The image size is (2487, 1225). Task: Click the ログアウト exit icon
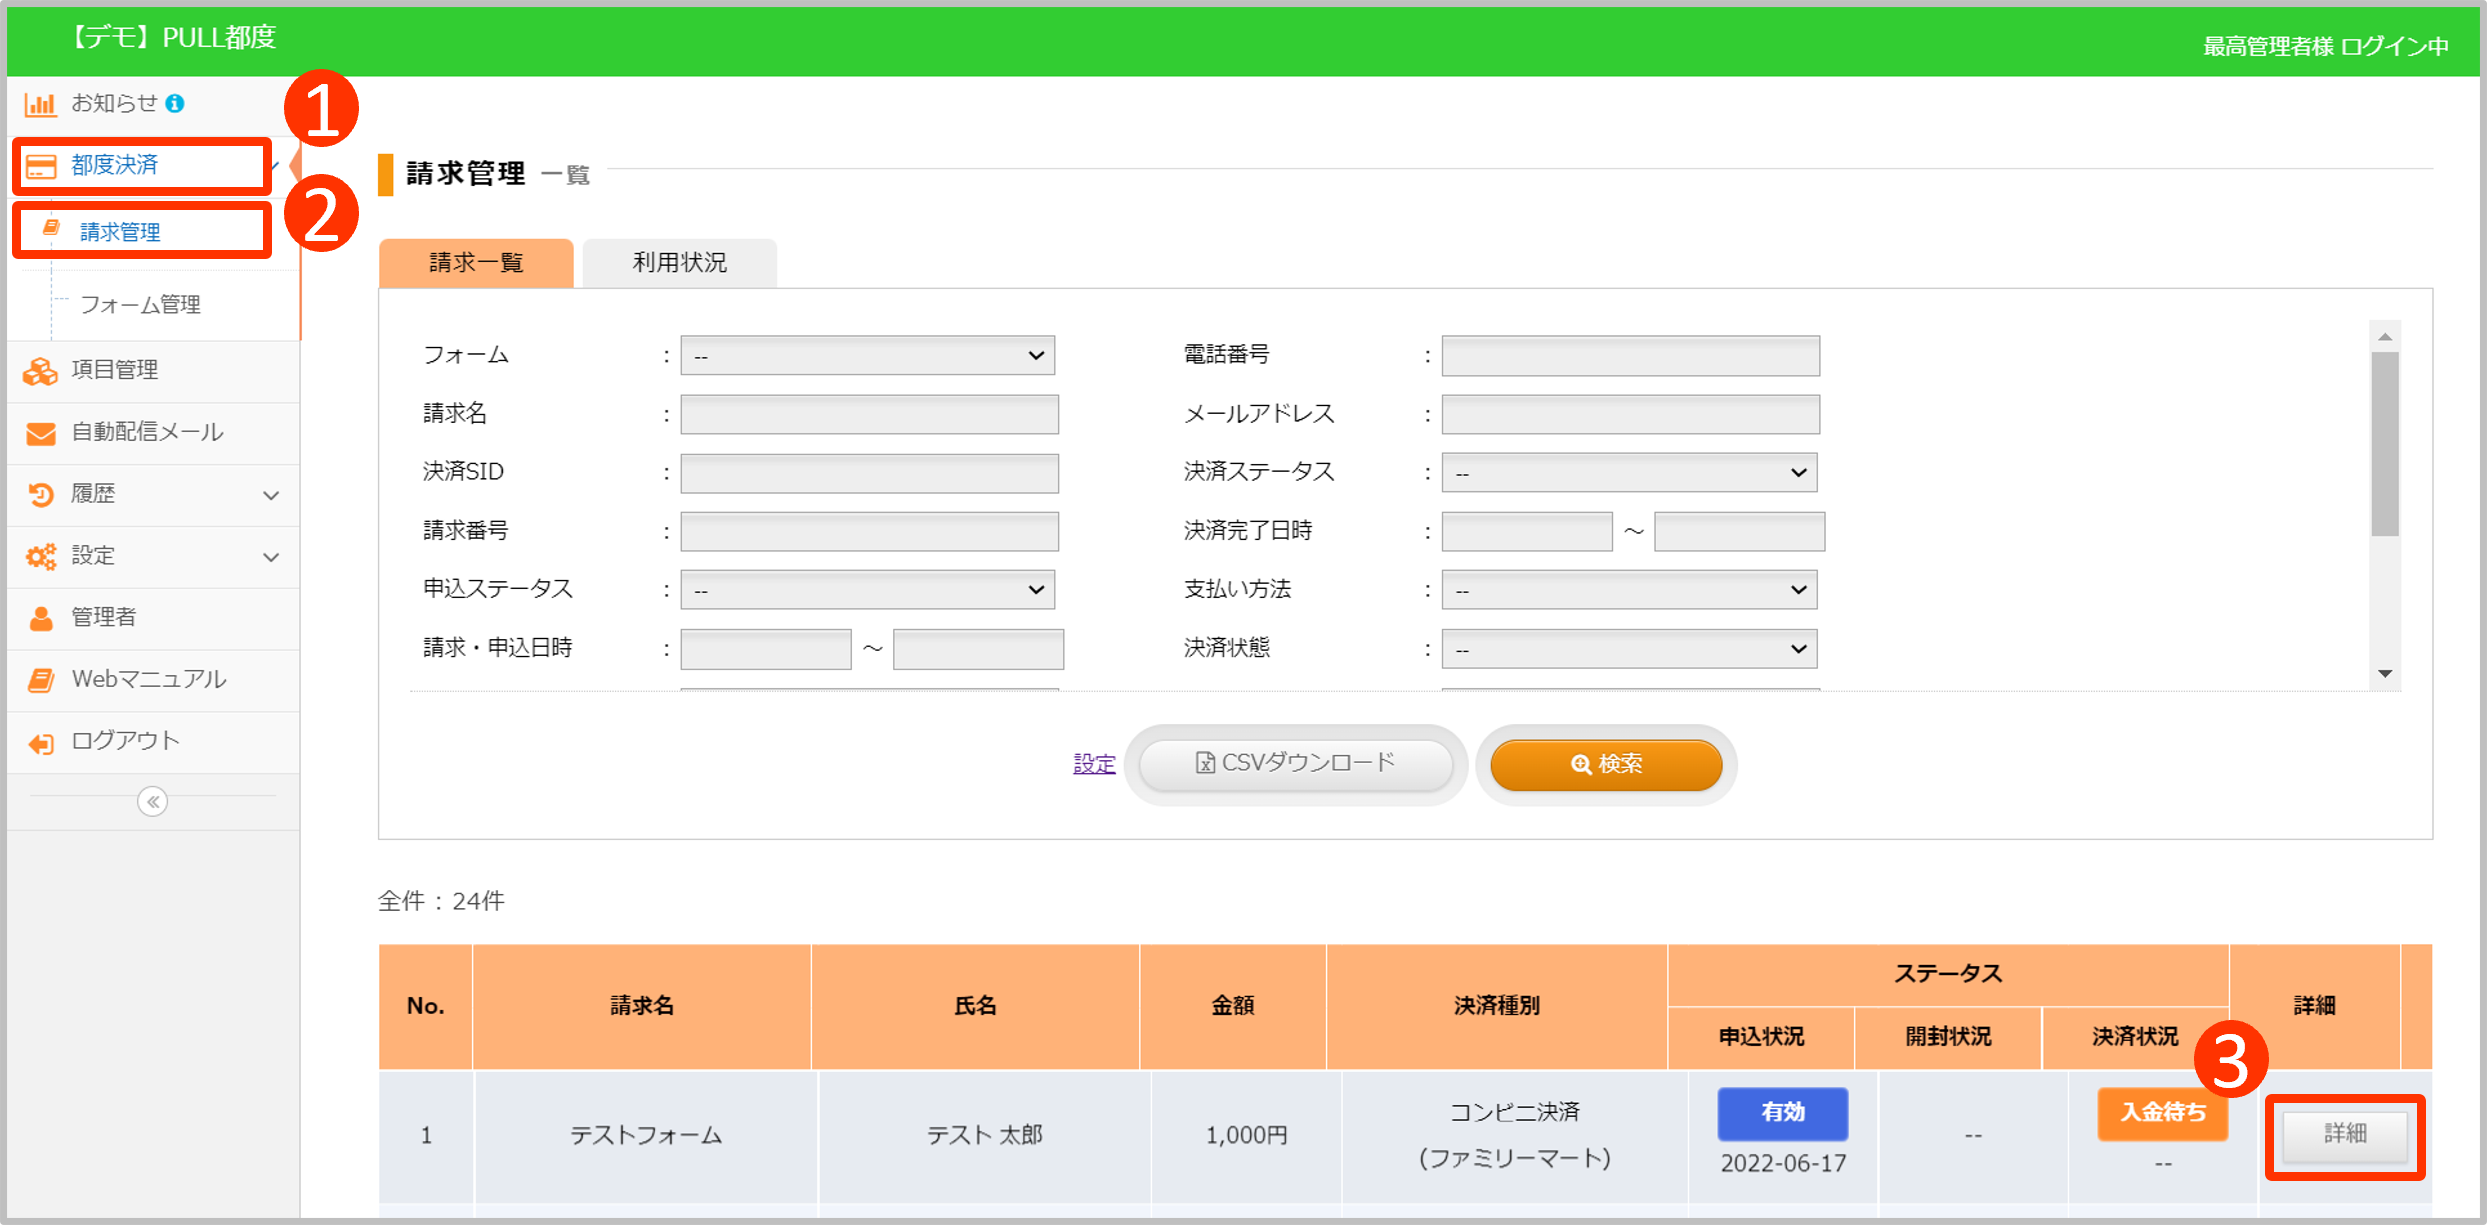pyautogui.click(x=40, y=742)
